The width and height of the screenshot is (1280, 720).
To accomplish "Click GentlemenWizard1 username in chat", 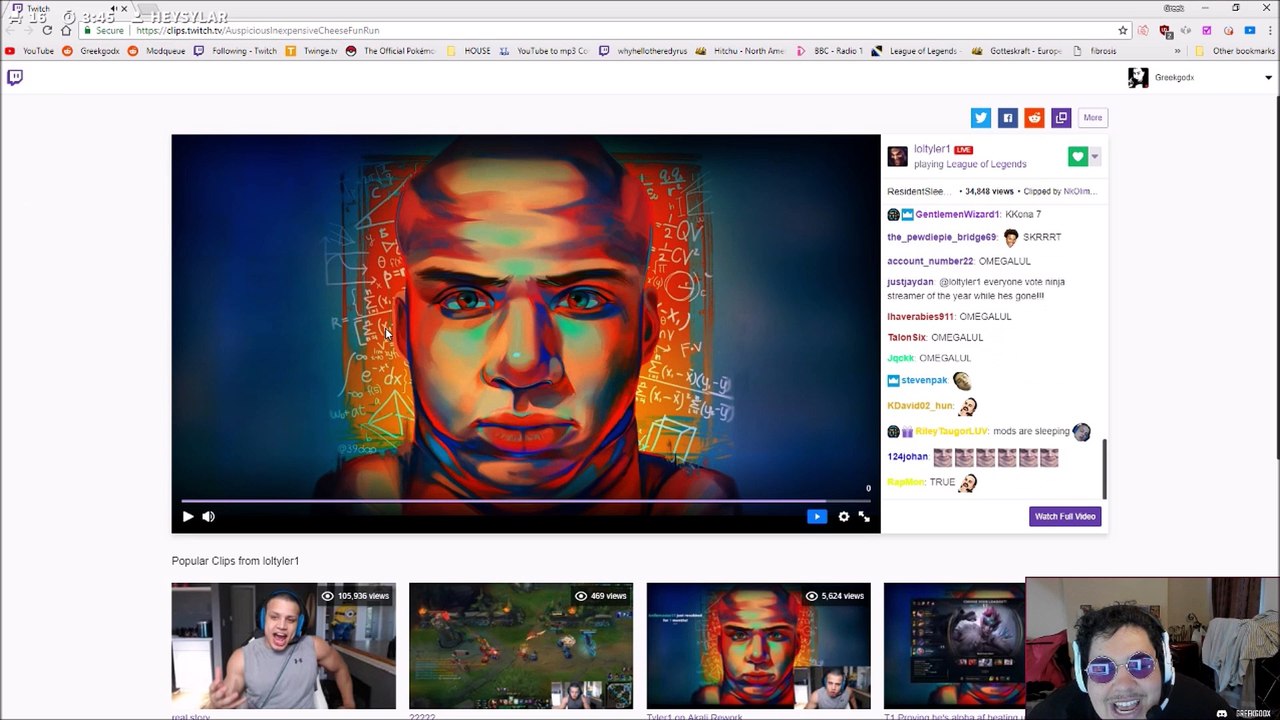I will (x=957, y=214).
